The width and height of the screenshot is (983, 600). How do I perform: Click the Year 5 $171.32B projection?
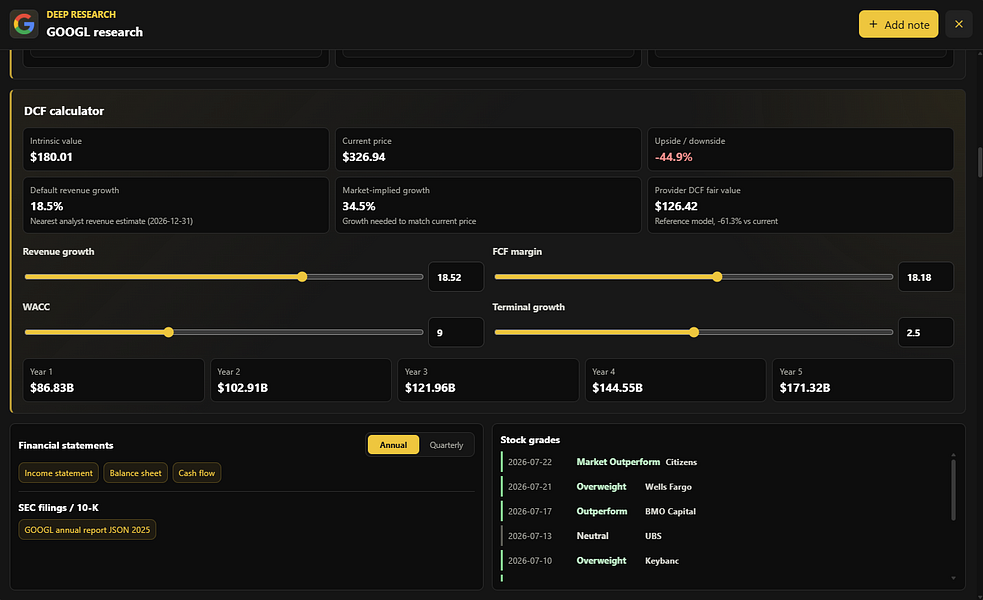coord(863,380)
